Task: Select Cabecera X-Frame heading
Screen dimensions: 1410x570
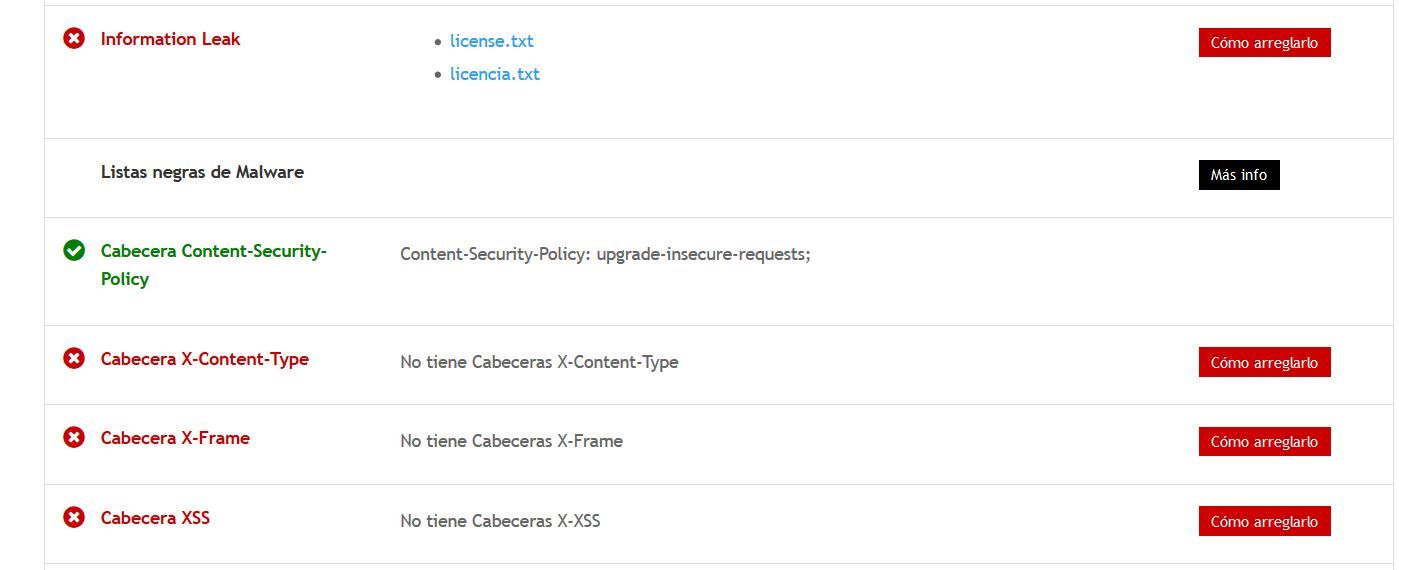Action: pos(175,438)
